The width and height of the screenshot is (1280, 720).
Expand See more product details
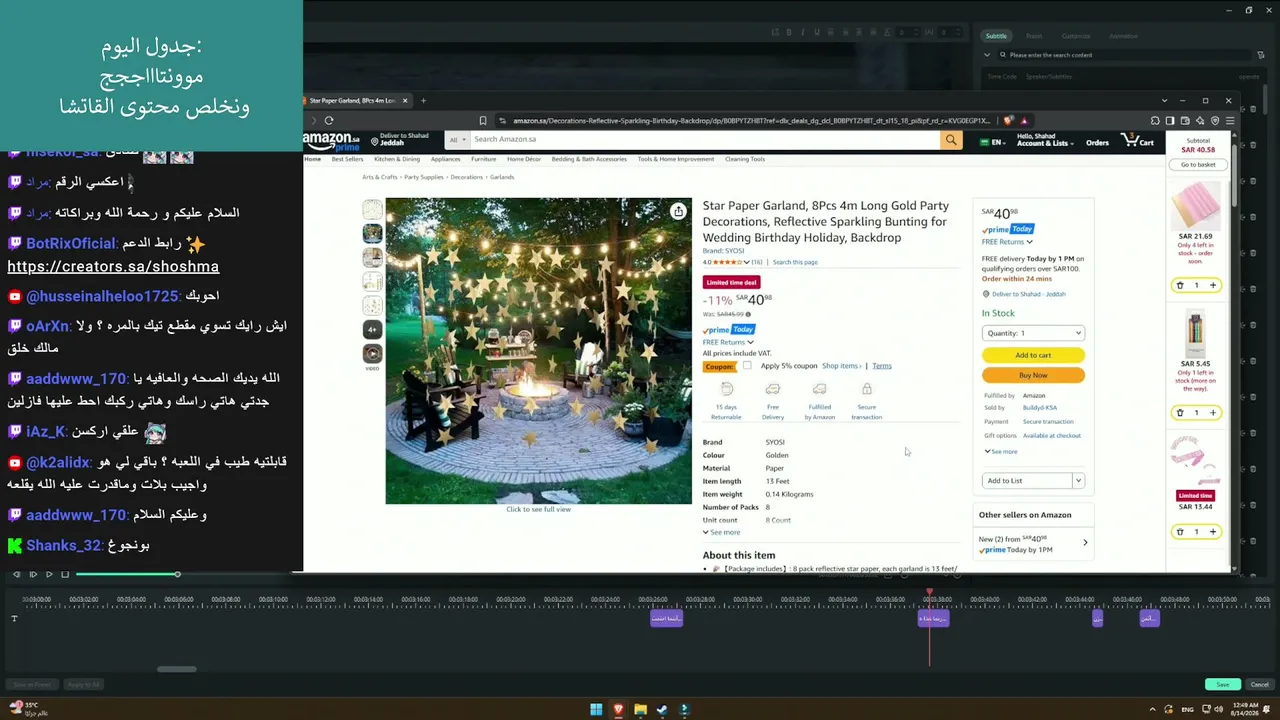click(721, 533)
